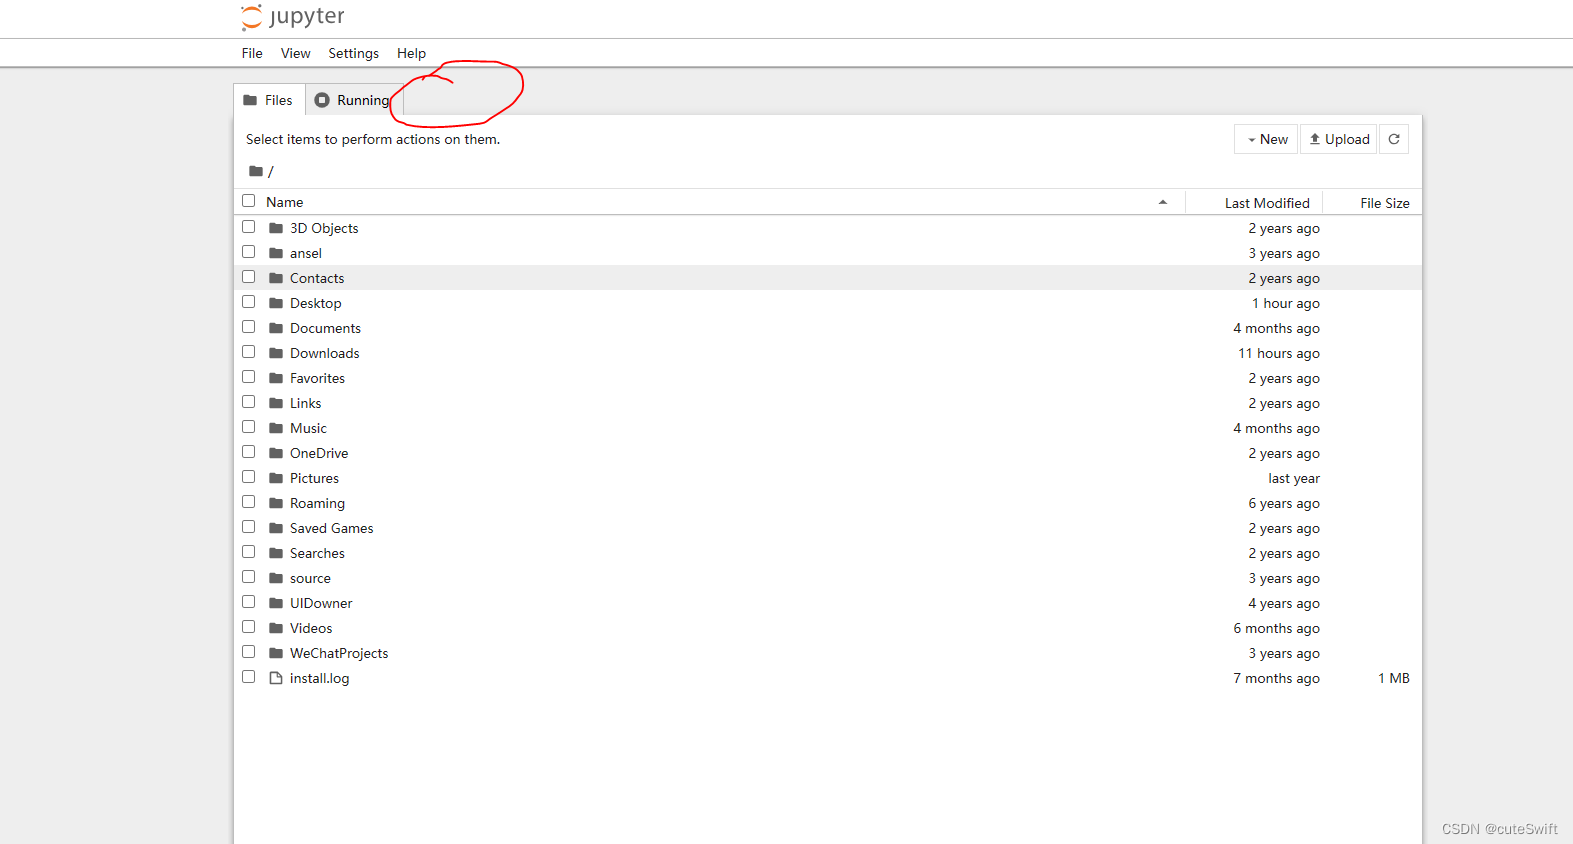Image resolution: width=1573 pixels, height=844 pixels.
Task: Click the Pictures folder icon
Action: click(276, 478)
